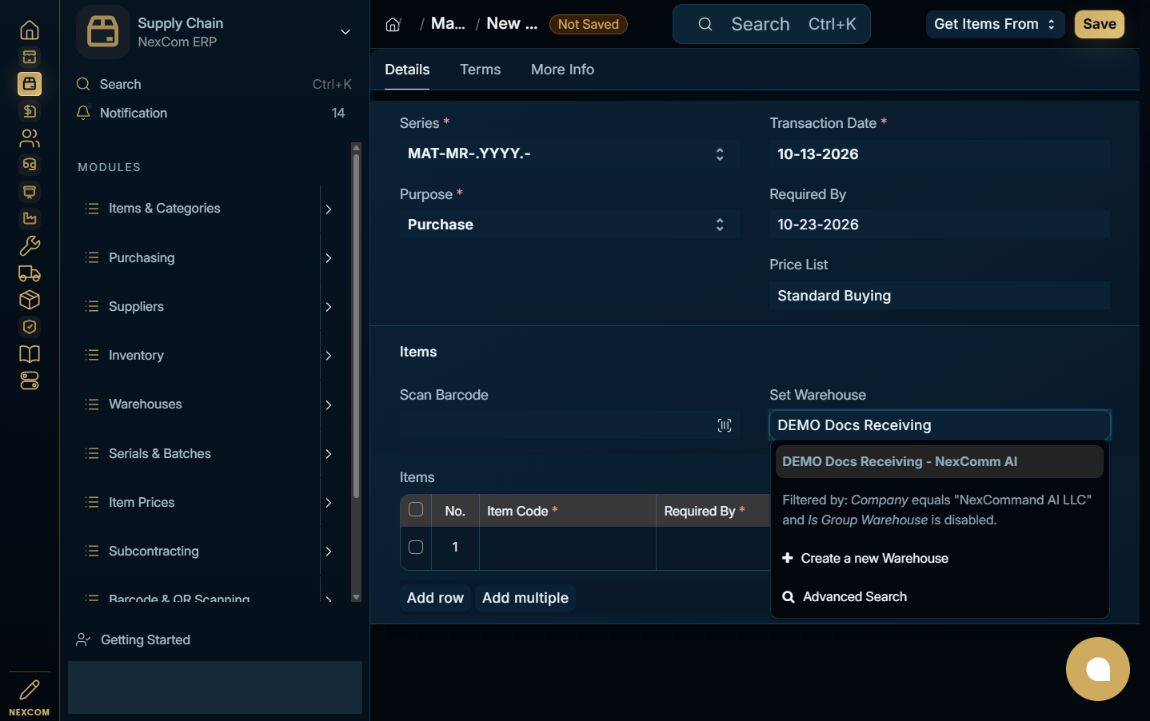Switch to the Details tab
Screen dimensions: 1150x721
[407, 70]
